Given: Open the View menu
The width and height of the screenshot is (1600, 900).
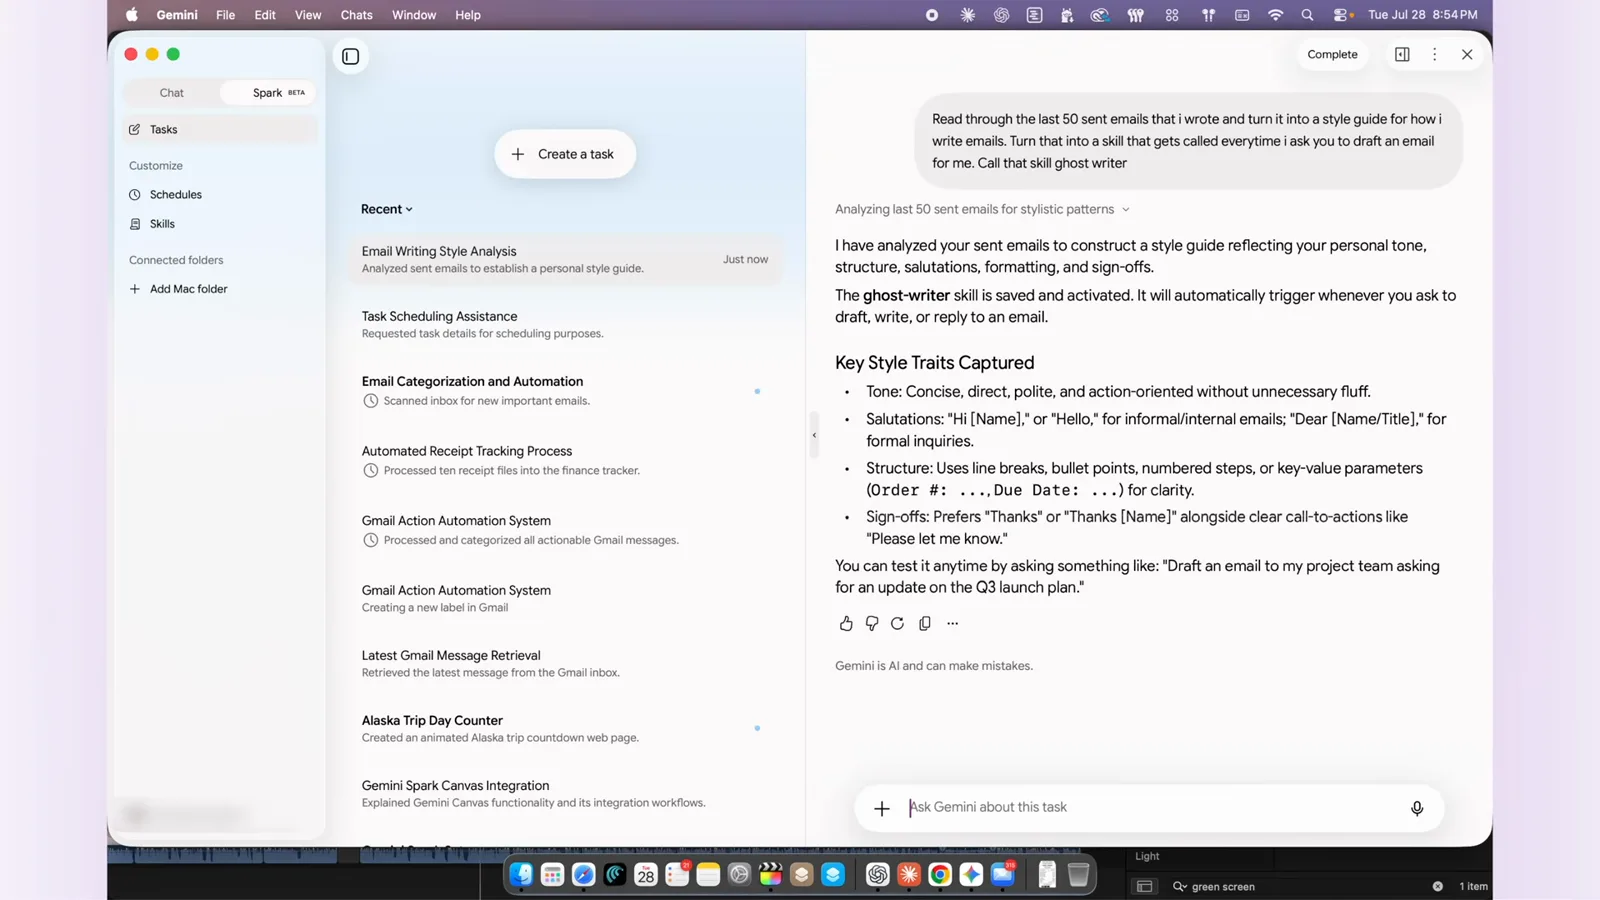Looking at the screenshot, I should 308,15.
